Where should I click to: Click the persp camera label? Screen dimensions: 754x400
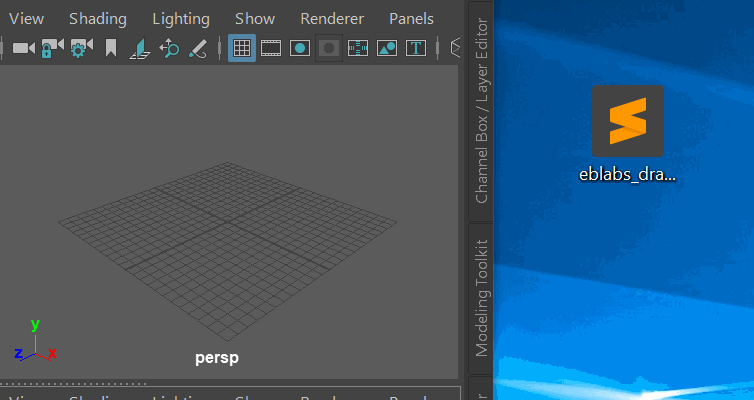[x=217, y=358]
